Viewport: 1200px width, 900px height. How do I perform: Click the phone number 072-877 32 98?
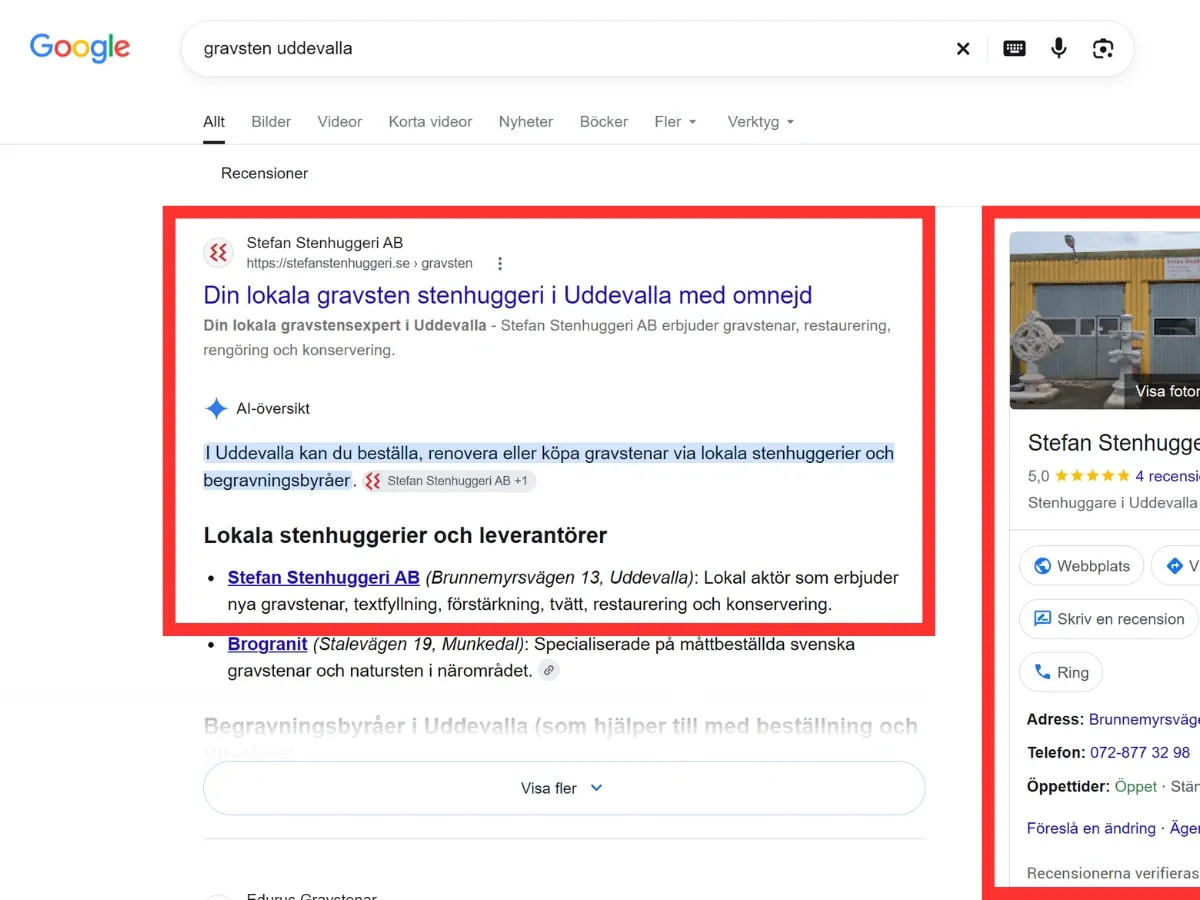tap(1140, 752)
